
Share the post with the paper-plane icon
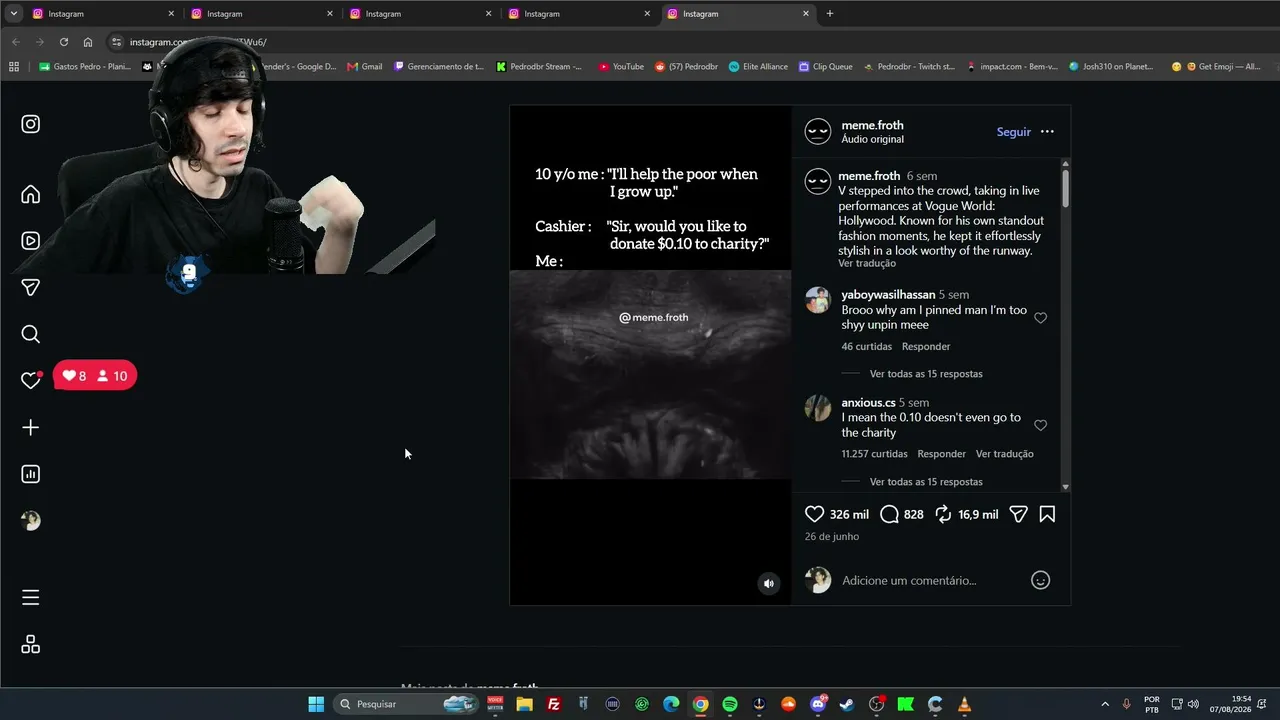pos(1018,514)
